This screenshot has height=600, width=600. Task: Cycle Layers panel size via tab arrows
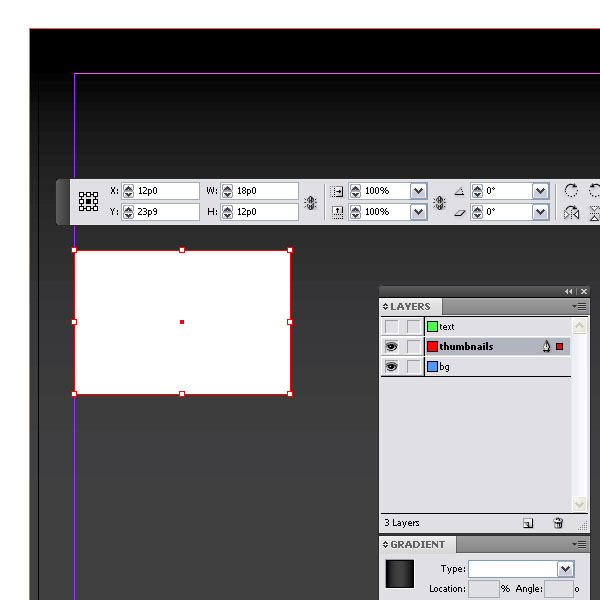pos(385,307)
